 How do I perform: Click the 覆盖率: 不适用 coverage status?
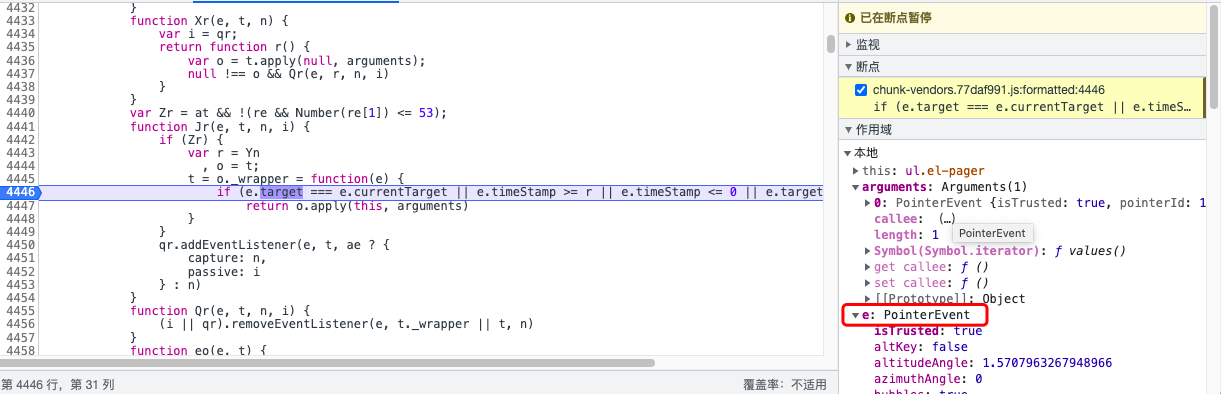coord(785,384)
